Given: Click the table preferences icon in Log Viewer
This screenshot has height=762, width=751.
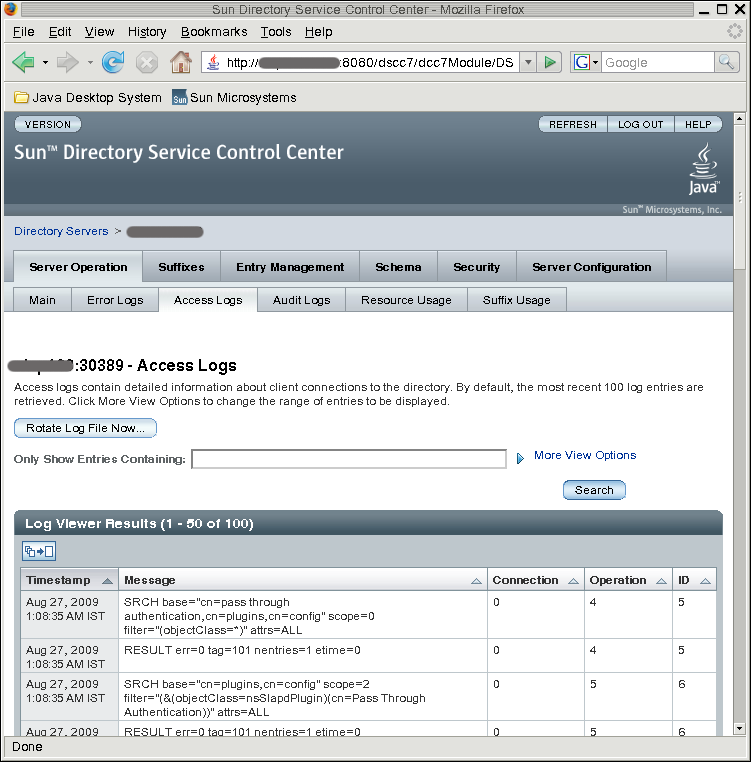Looking at the screenshot, I should tap(39, 552).
